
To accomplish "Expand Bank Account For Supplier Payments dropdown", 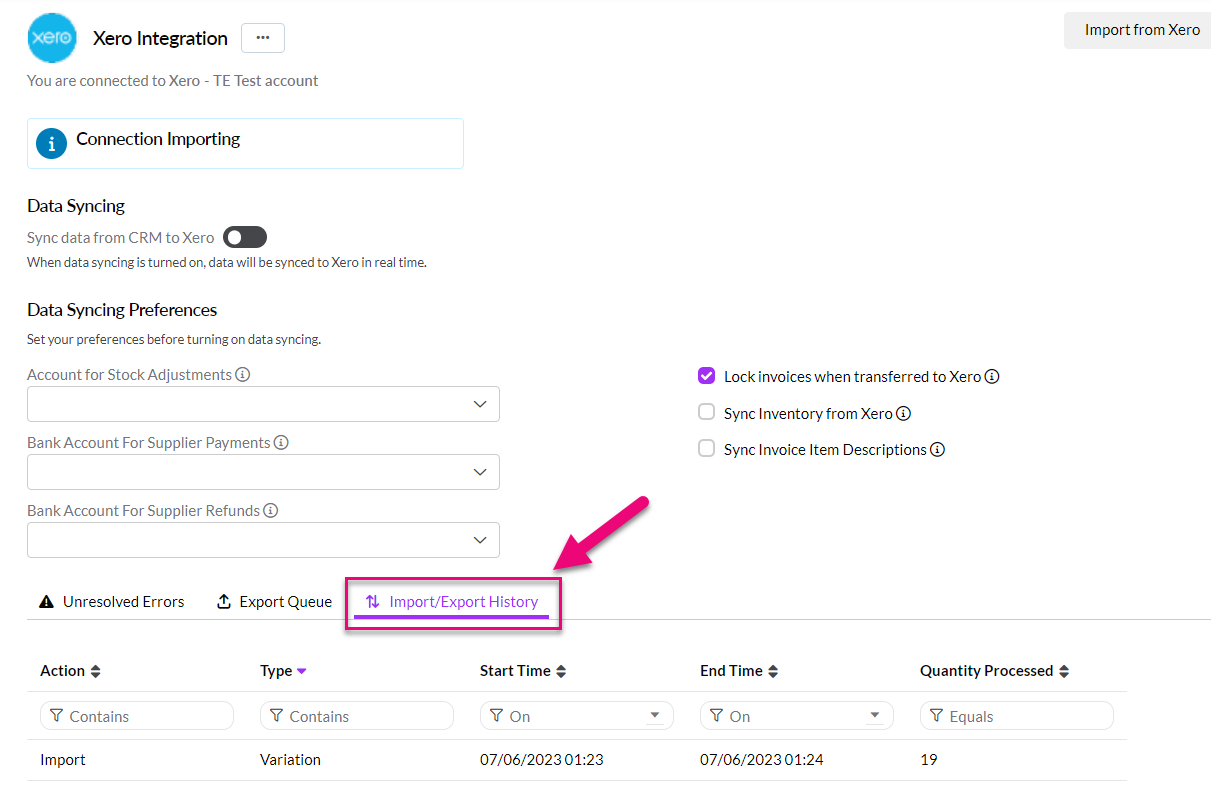I will pyautogui.click(x=263, y=472).
